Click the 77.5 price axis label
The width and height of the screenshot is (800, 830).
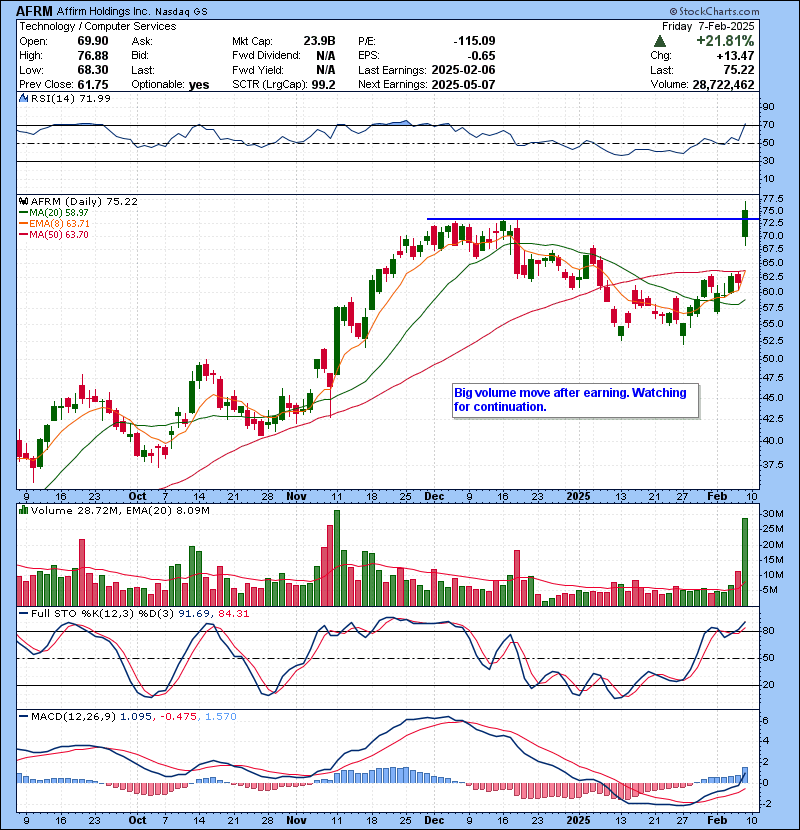773,199
